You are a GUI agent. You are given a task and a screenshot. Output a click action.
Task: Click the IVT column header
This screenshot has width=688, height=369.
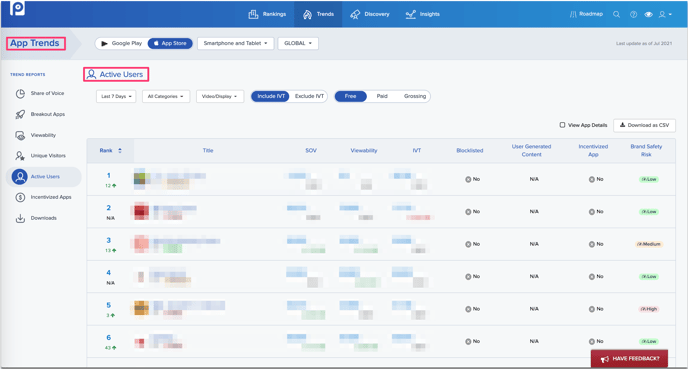coord(416,150)
